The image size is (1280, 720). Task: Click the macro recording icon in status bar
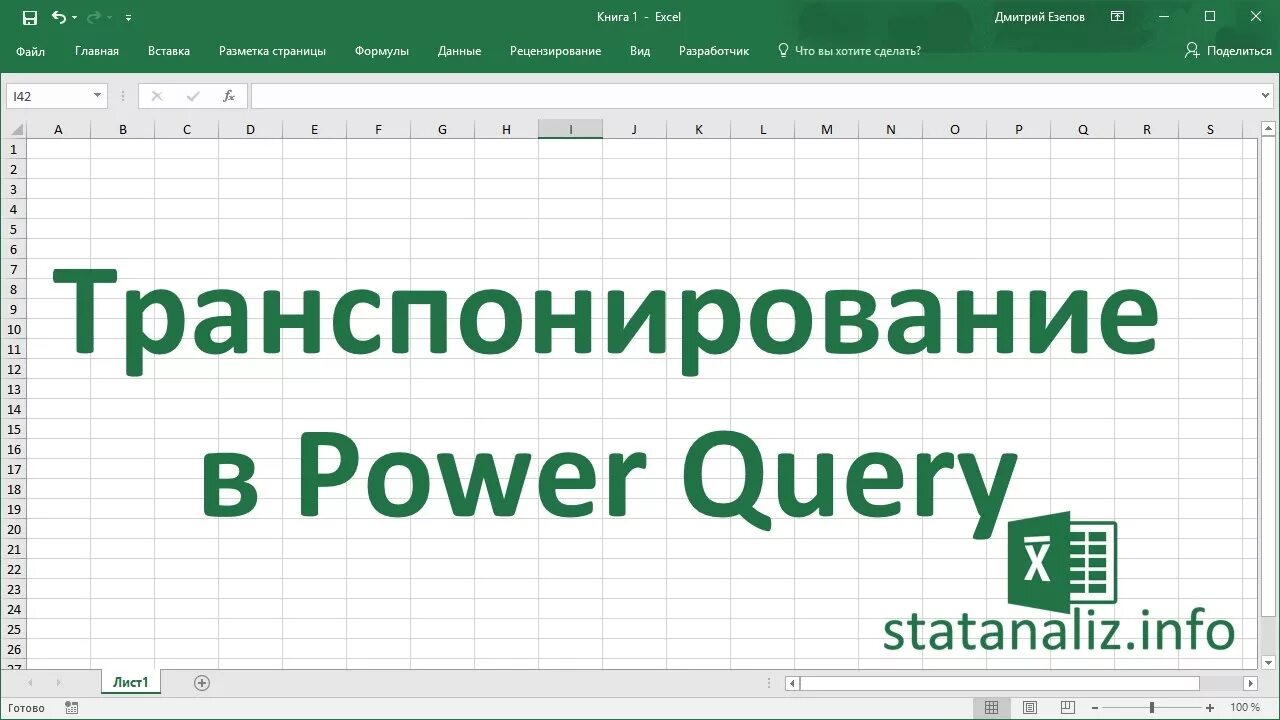(71, 708)
